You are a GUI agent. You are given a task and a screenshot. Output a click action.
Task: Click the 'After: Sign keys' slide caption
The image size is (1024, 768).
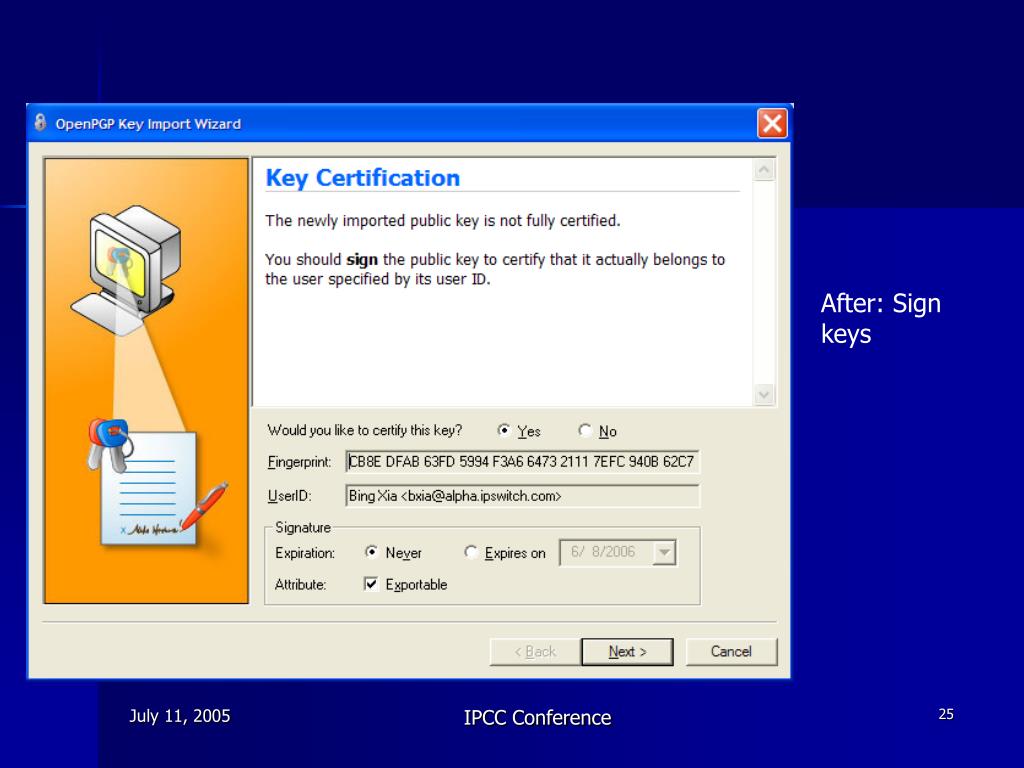(880, 319)
